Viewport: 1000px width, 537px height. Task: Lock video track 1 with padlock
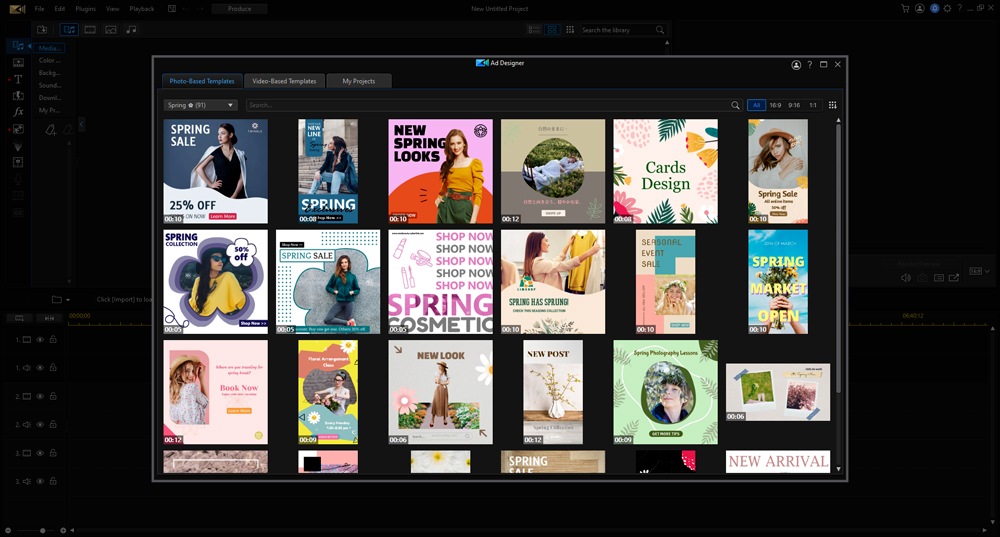click(x=53, y=340)
